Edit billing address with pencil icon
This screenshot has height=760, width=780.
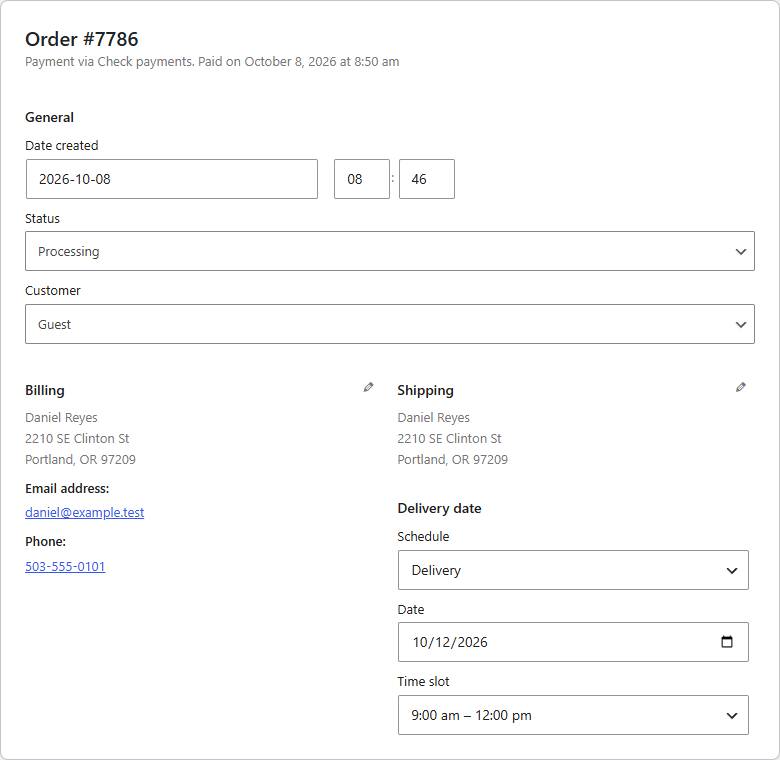[x=368, y=387]
